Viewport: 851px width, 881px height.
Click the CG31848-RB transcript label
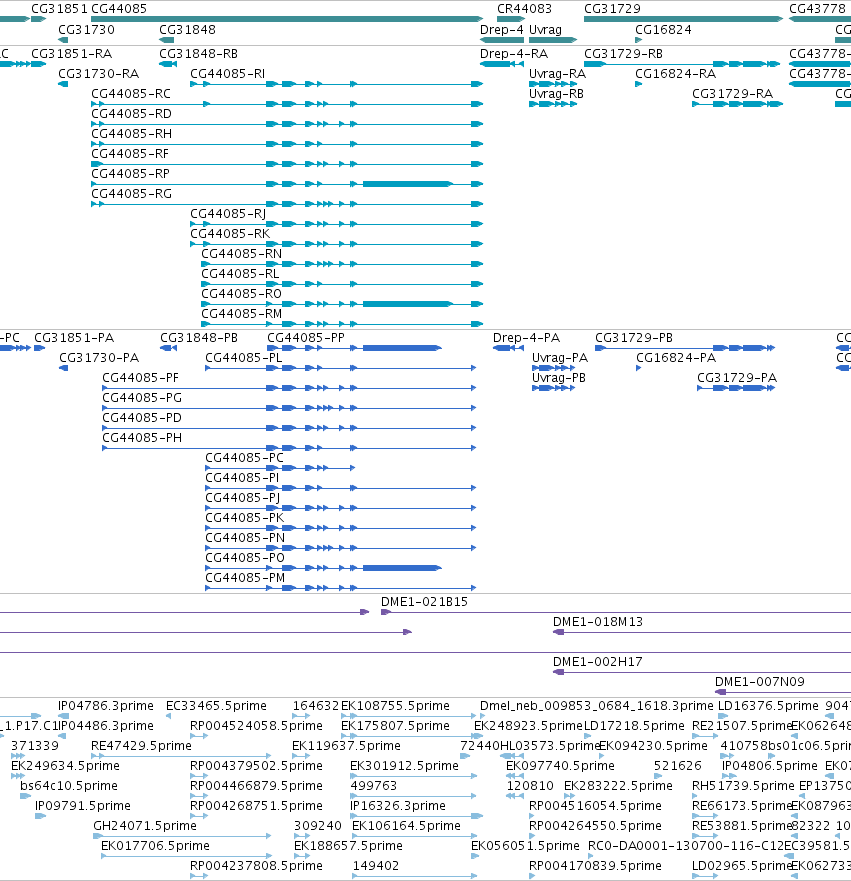tap(198, 53)
